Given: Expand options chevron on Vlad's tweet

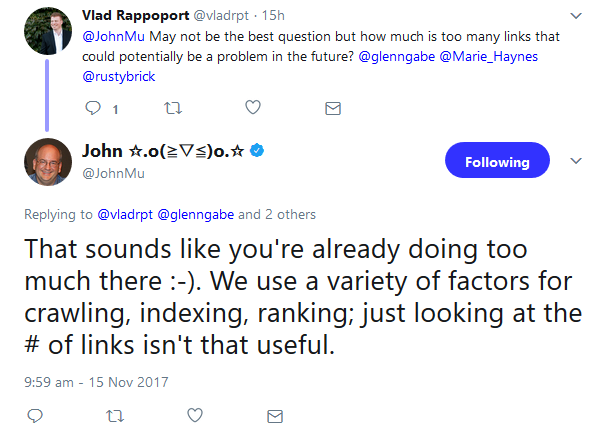Looking at the screenshot, I should pyautogui.click(x=577, y=15).
